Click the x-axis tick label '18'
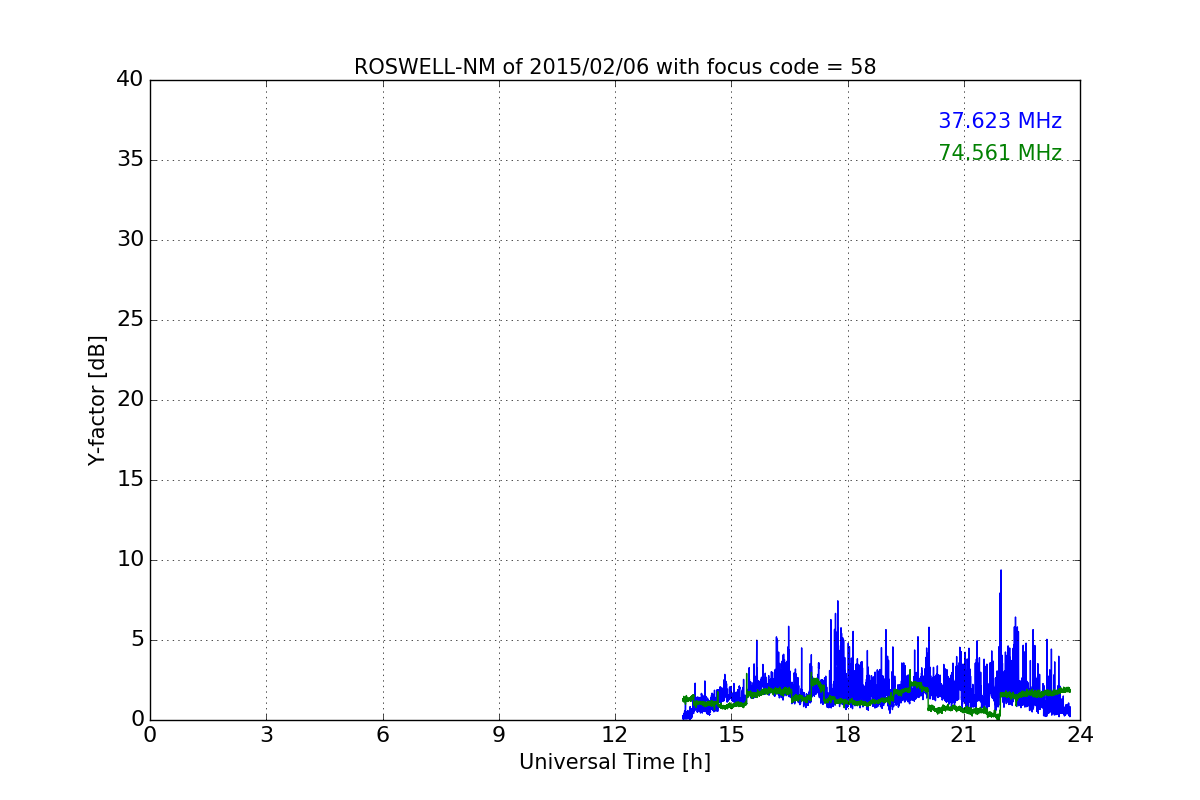Screen dimensions: 1200x800 (x=848, y=735)
